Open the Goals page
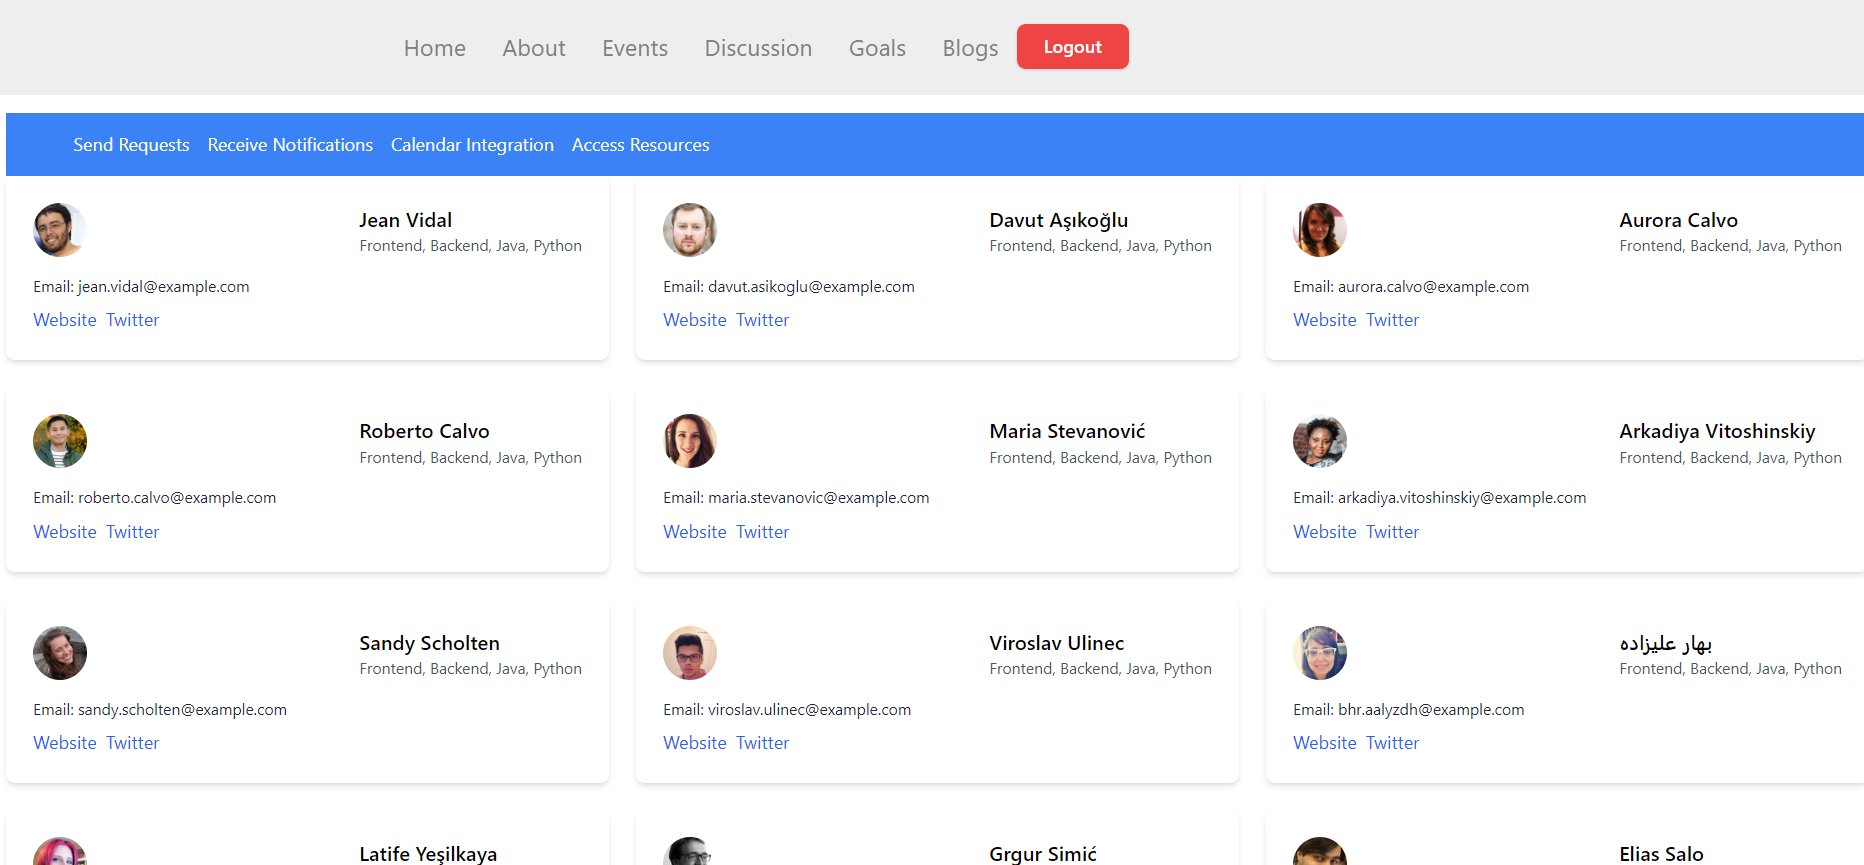Image resolution: width=1864 pixels, height=865 pixels. pyautogui.click(x=877, y=48)
